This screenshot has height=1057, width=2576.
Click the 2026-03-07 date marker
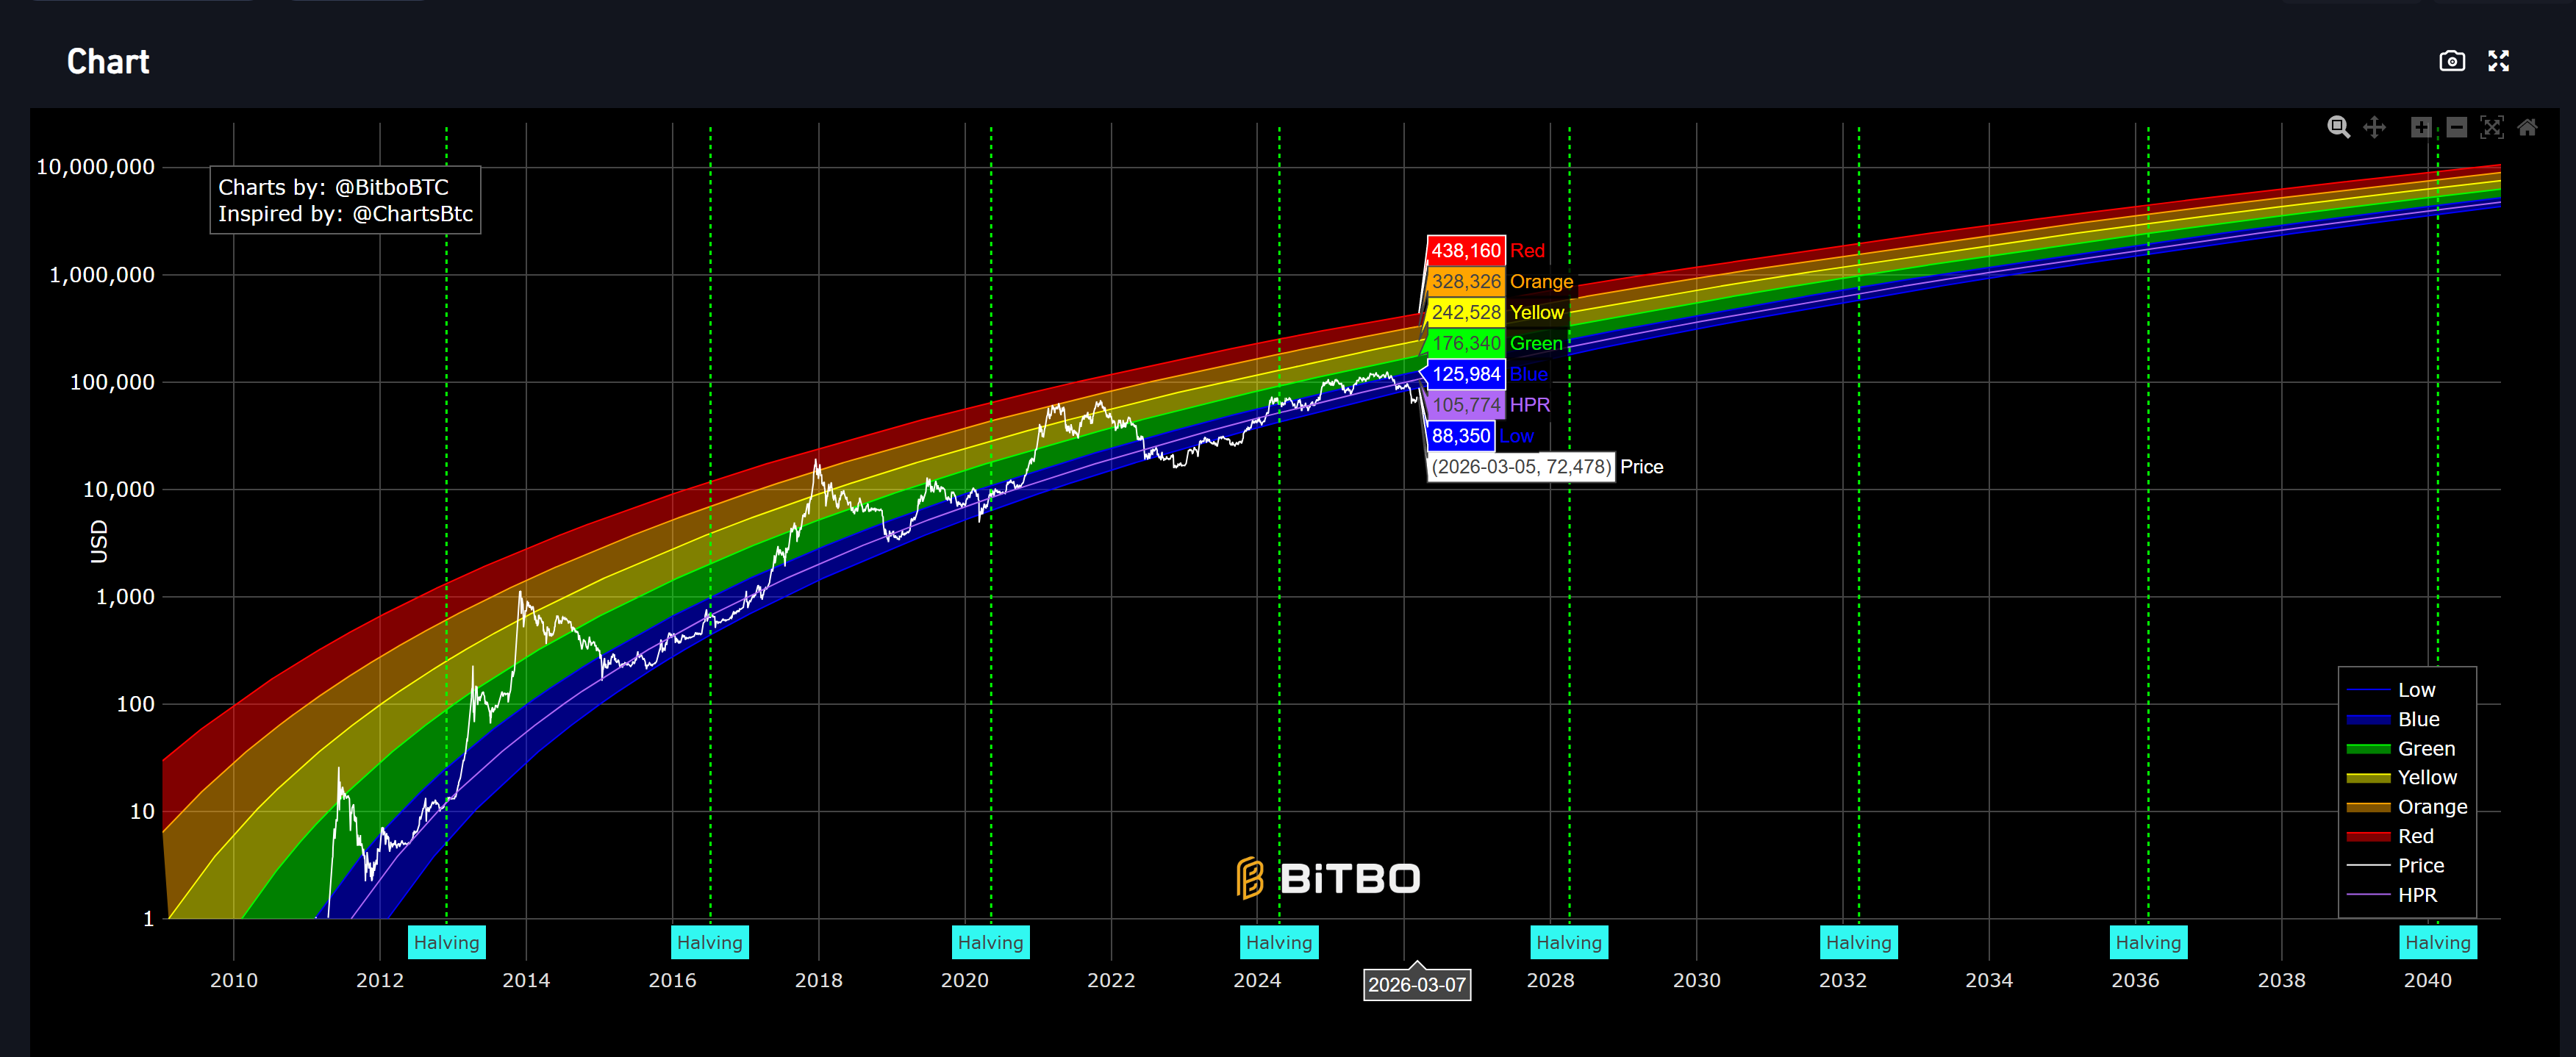click(1418, 985)
